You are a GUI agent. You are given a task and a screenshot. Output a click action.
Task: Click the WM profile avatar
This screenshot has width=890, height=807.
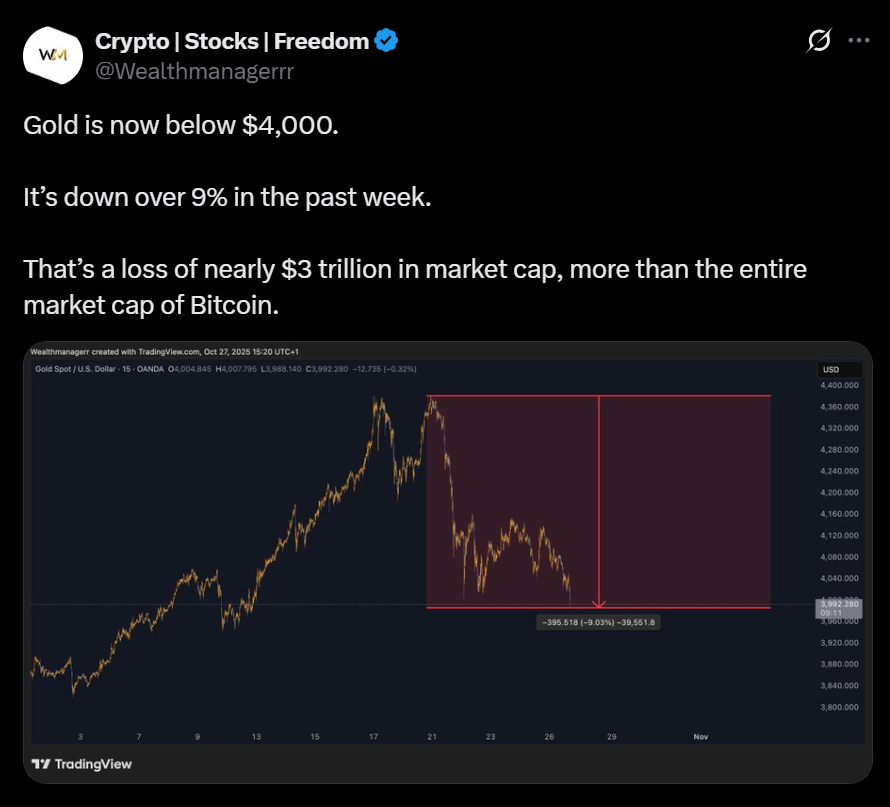click(52, 54)
